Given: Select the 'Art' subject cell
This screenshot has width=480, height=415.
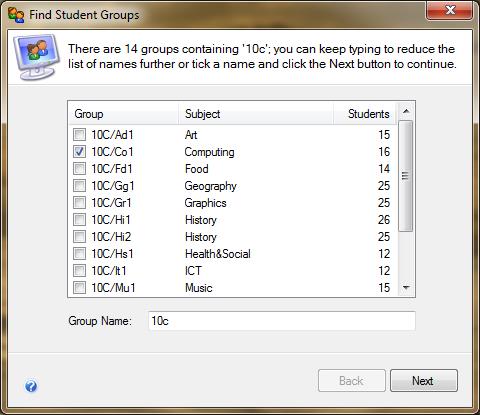Looking at the screenshot, I should coord(191,135).
